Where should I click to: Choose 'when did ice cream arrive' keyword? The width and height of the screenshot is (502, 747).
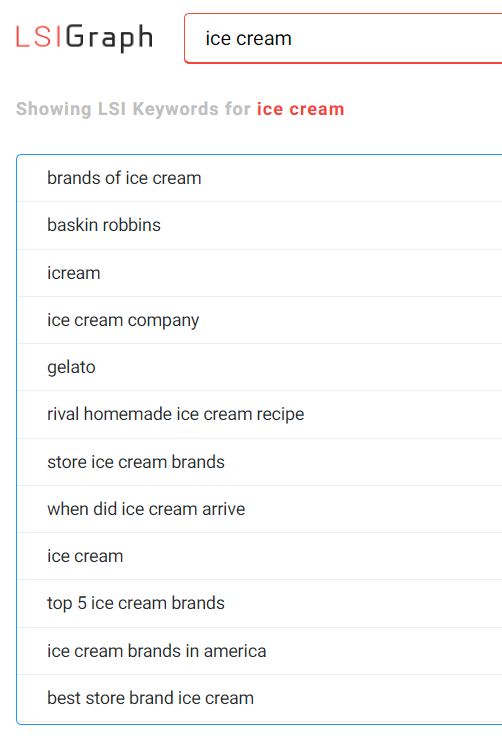(x=260, y=509)
